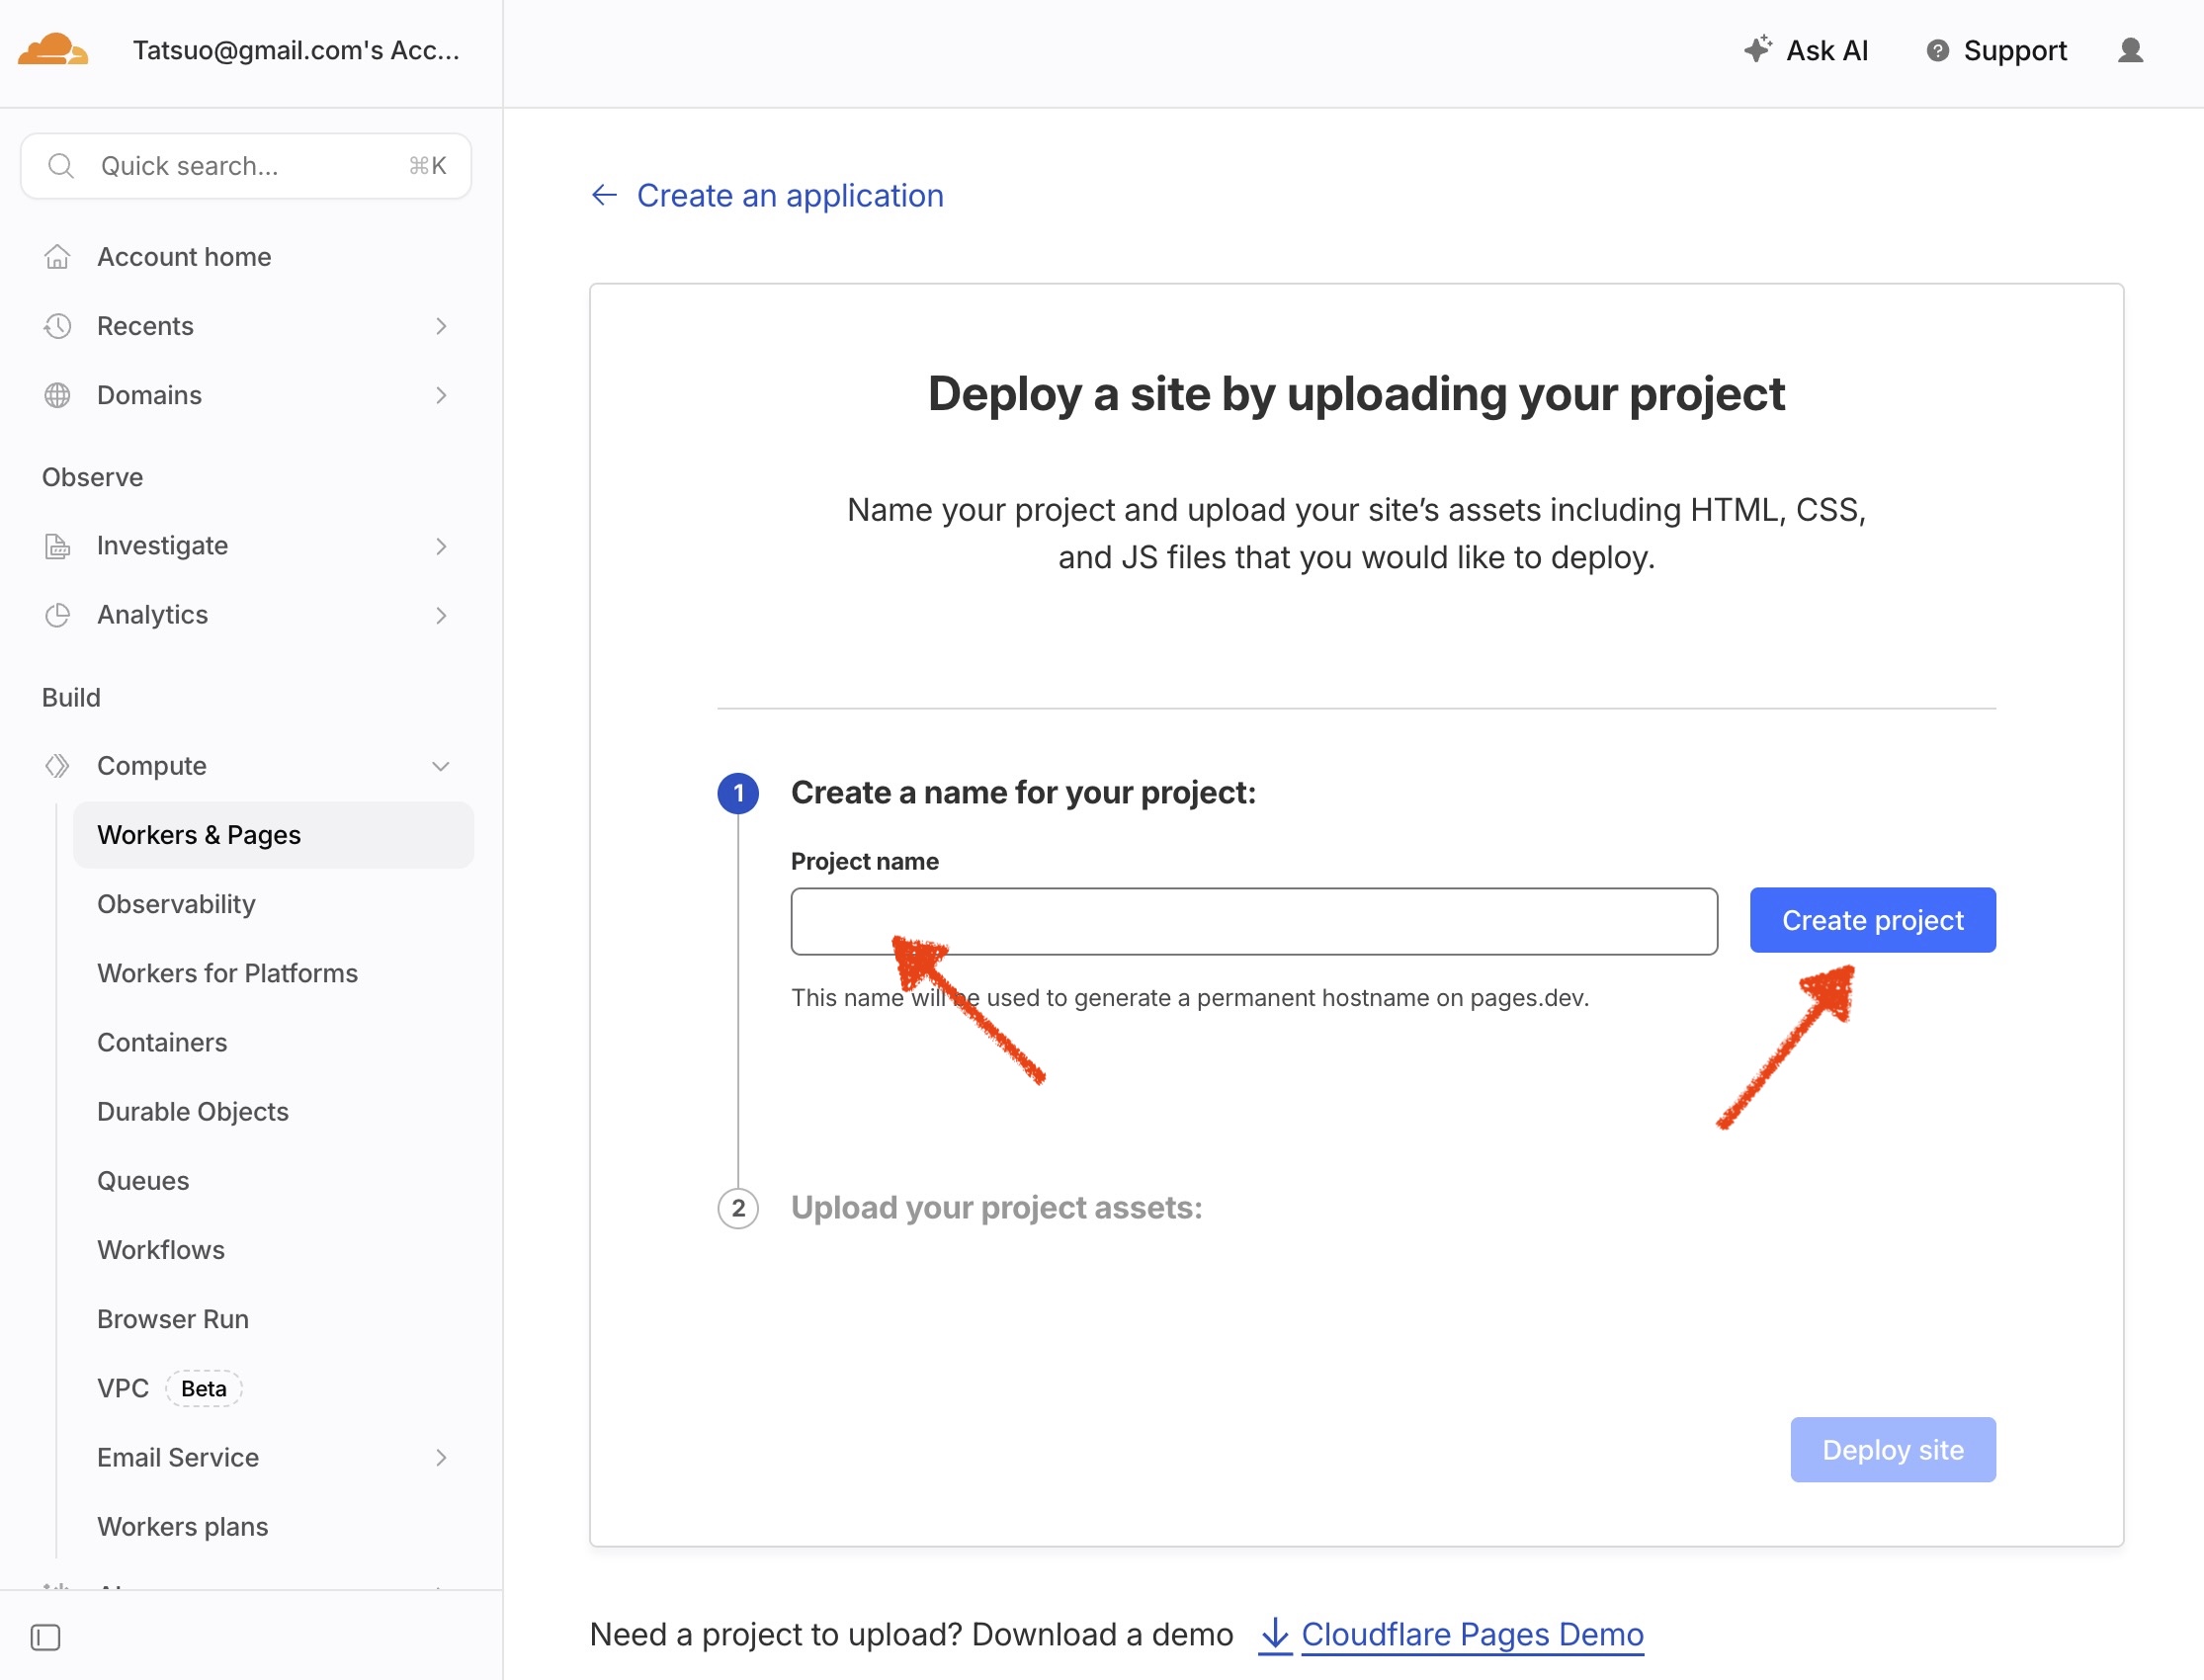This screenshot has height=1680, width=2204.
Task: Open Durable Objects
Action: (193, 1111)
